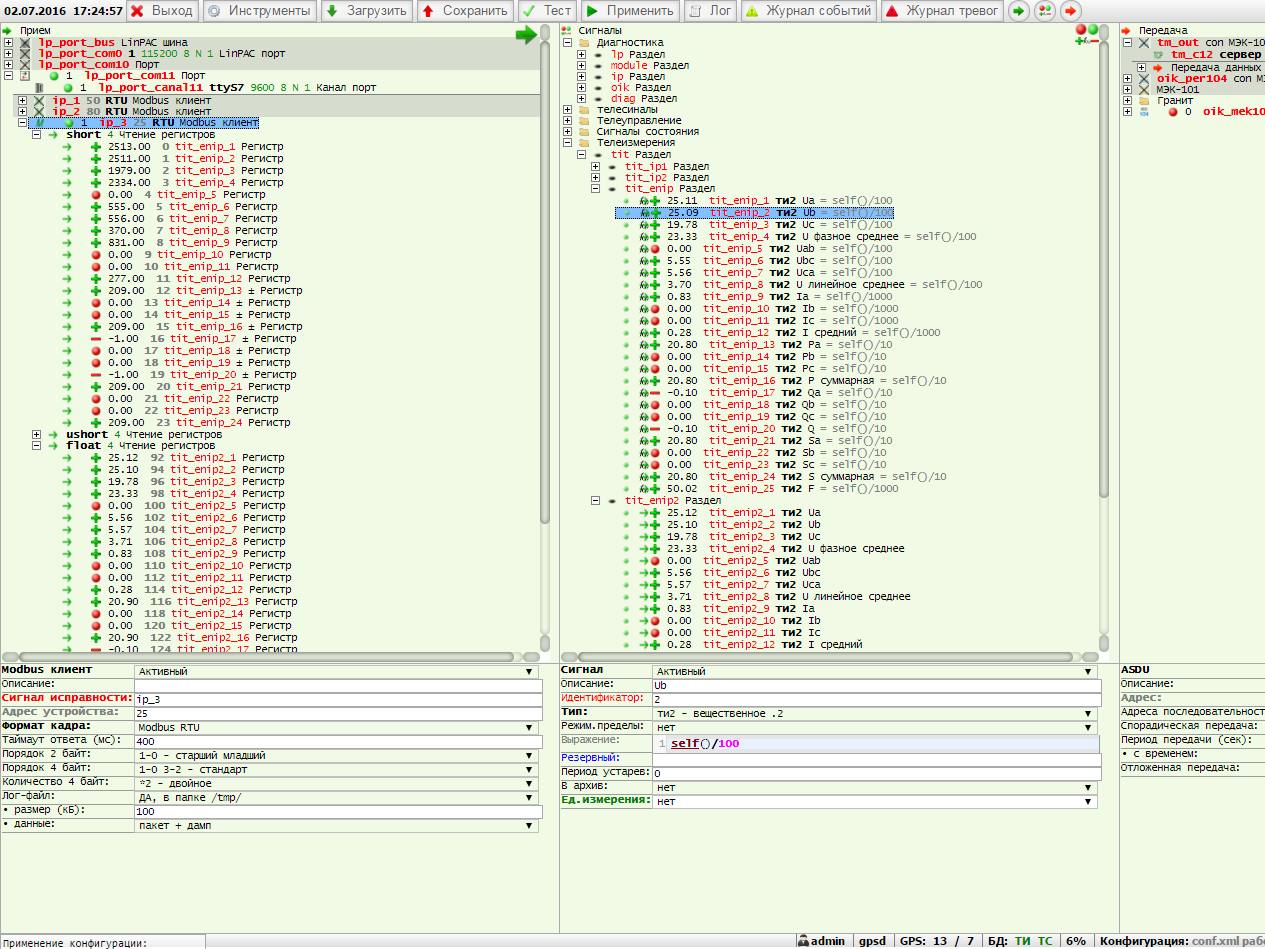Click the Таймаут ответа input field

(x=337, y=741)
